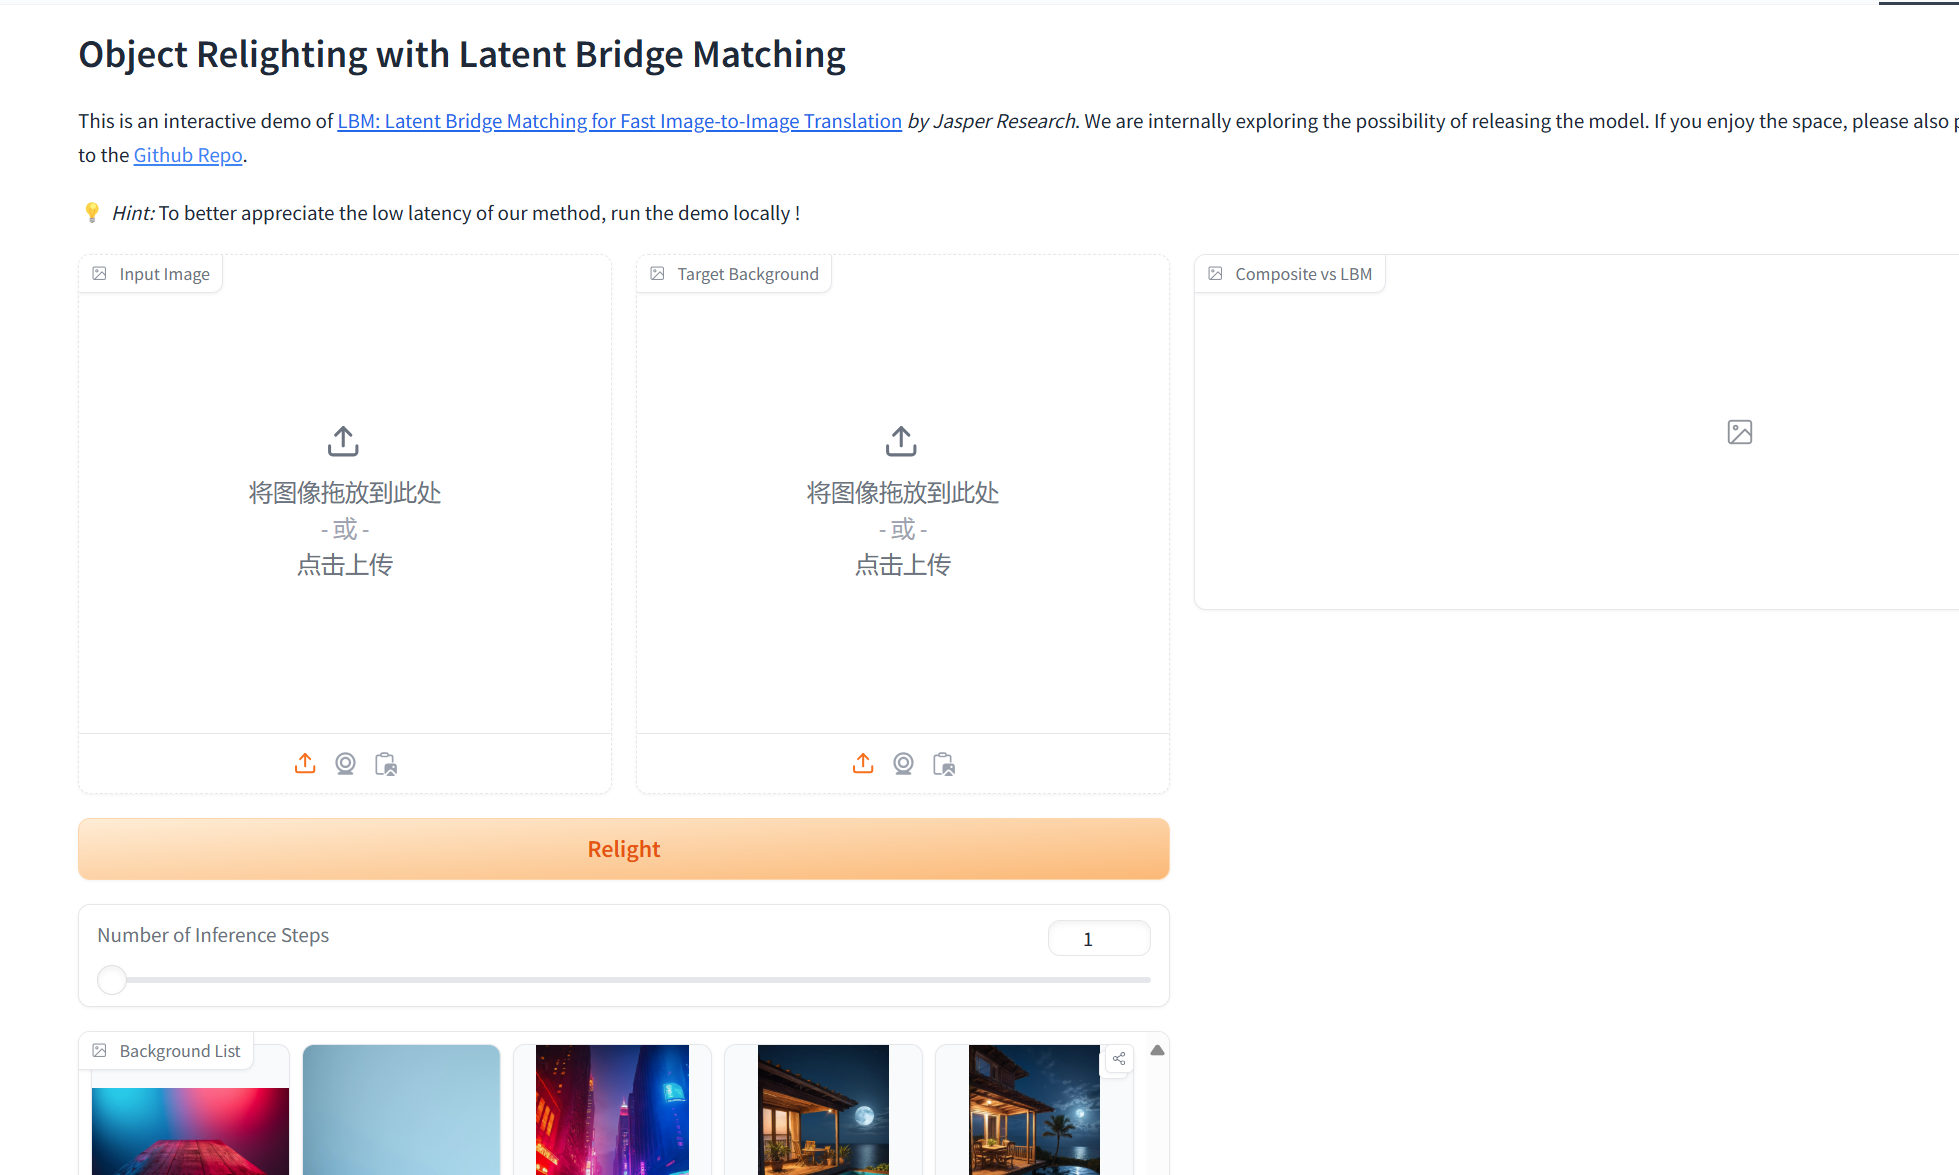Screen dimensions: 1959x1175
Task: Select upload source under Input Image
Action: click(x=305, y=764)
